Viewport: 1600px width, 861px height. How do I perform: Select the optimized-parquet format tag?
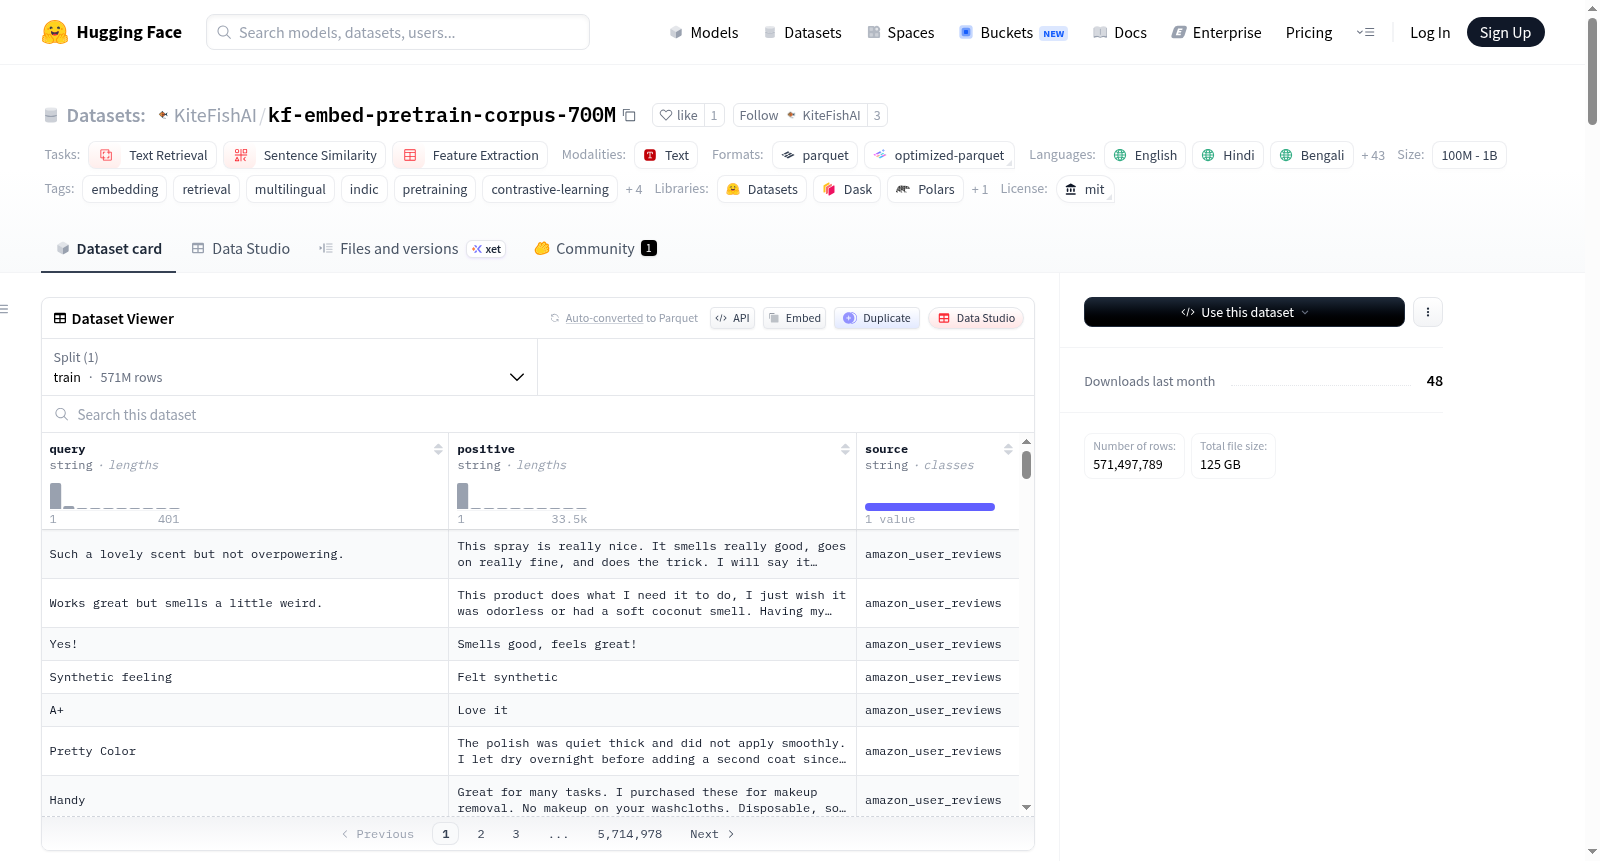click(x=939, y=155)
